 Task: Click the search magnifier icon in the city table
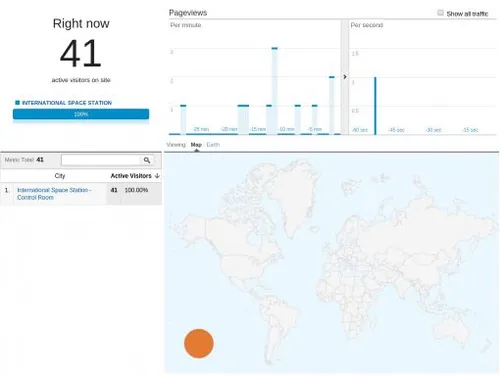[x=147, y=160]
